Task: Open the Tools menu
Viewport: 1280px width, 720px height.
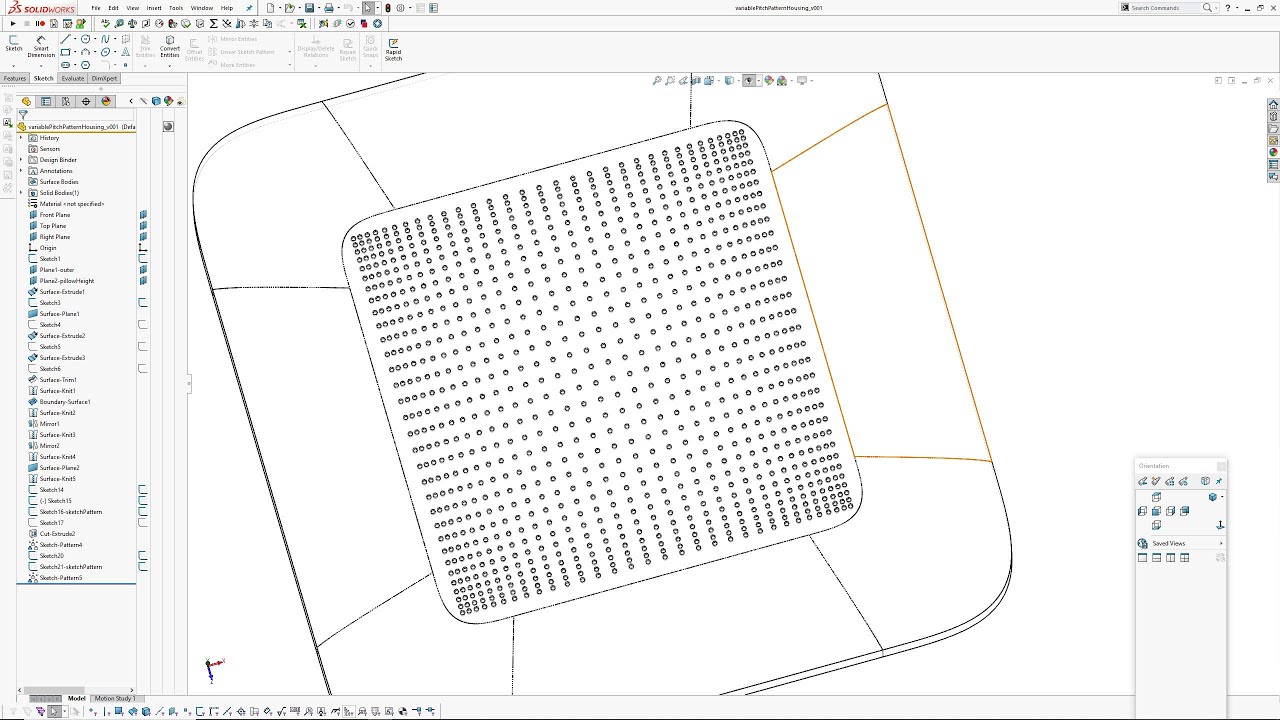Action: [x=176, y=8]
